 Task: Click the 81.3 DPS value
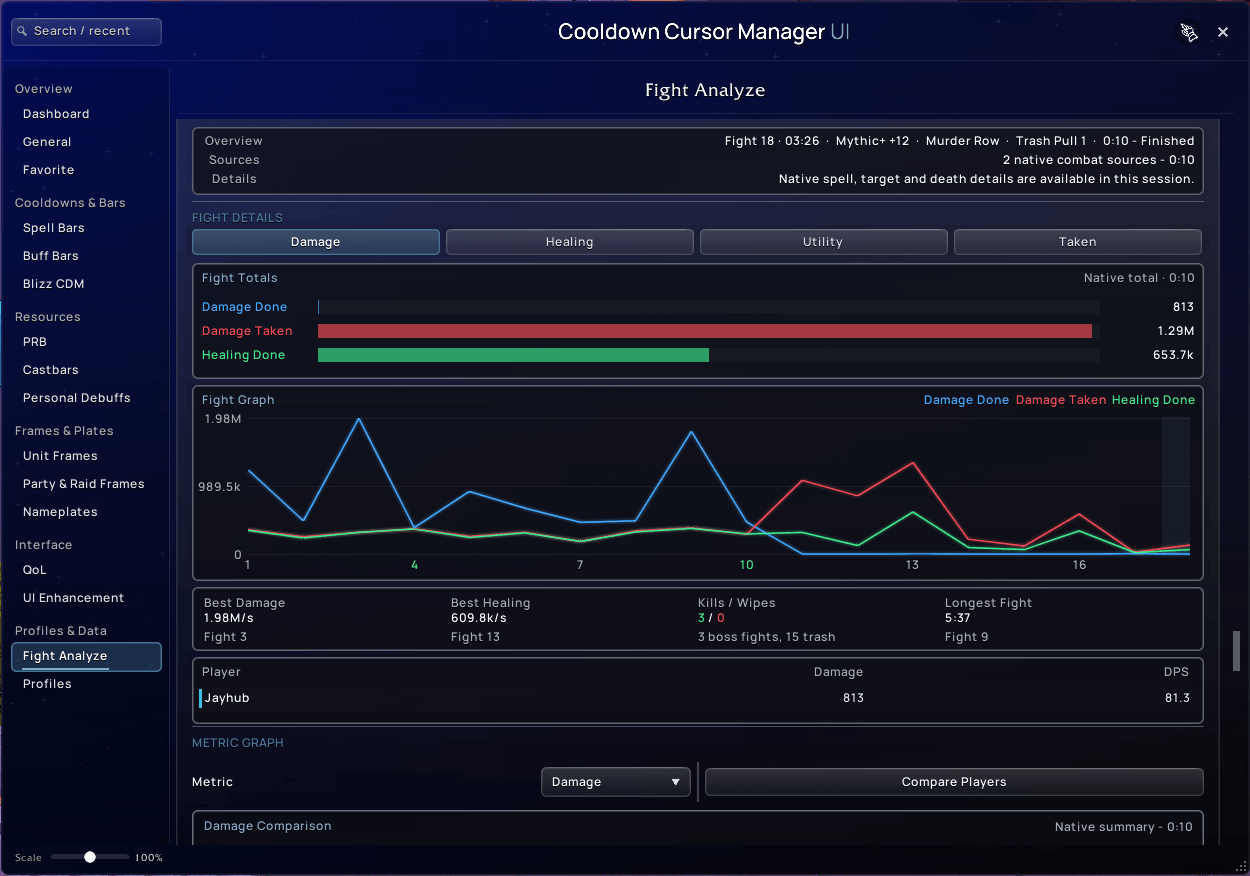[x=1177, y=698]
